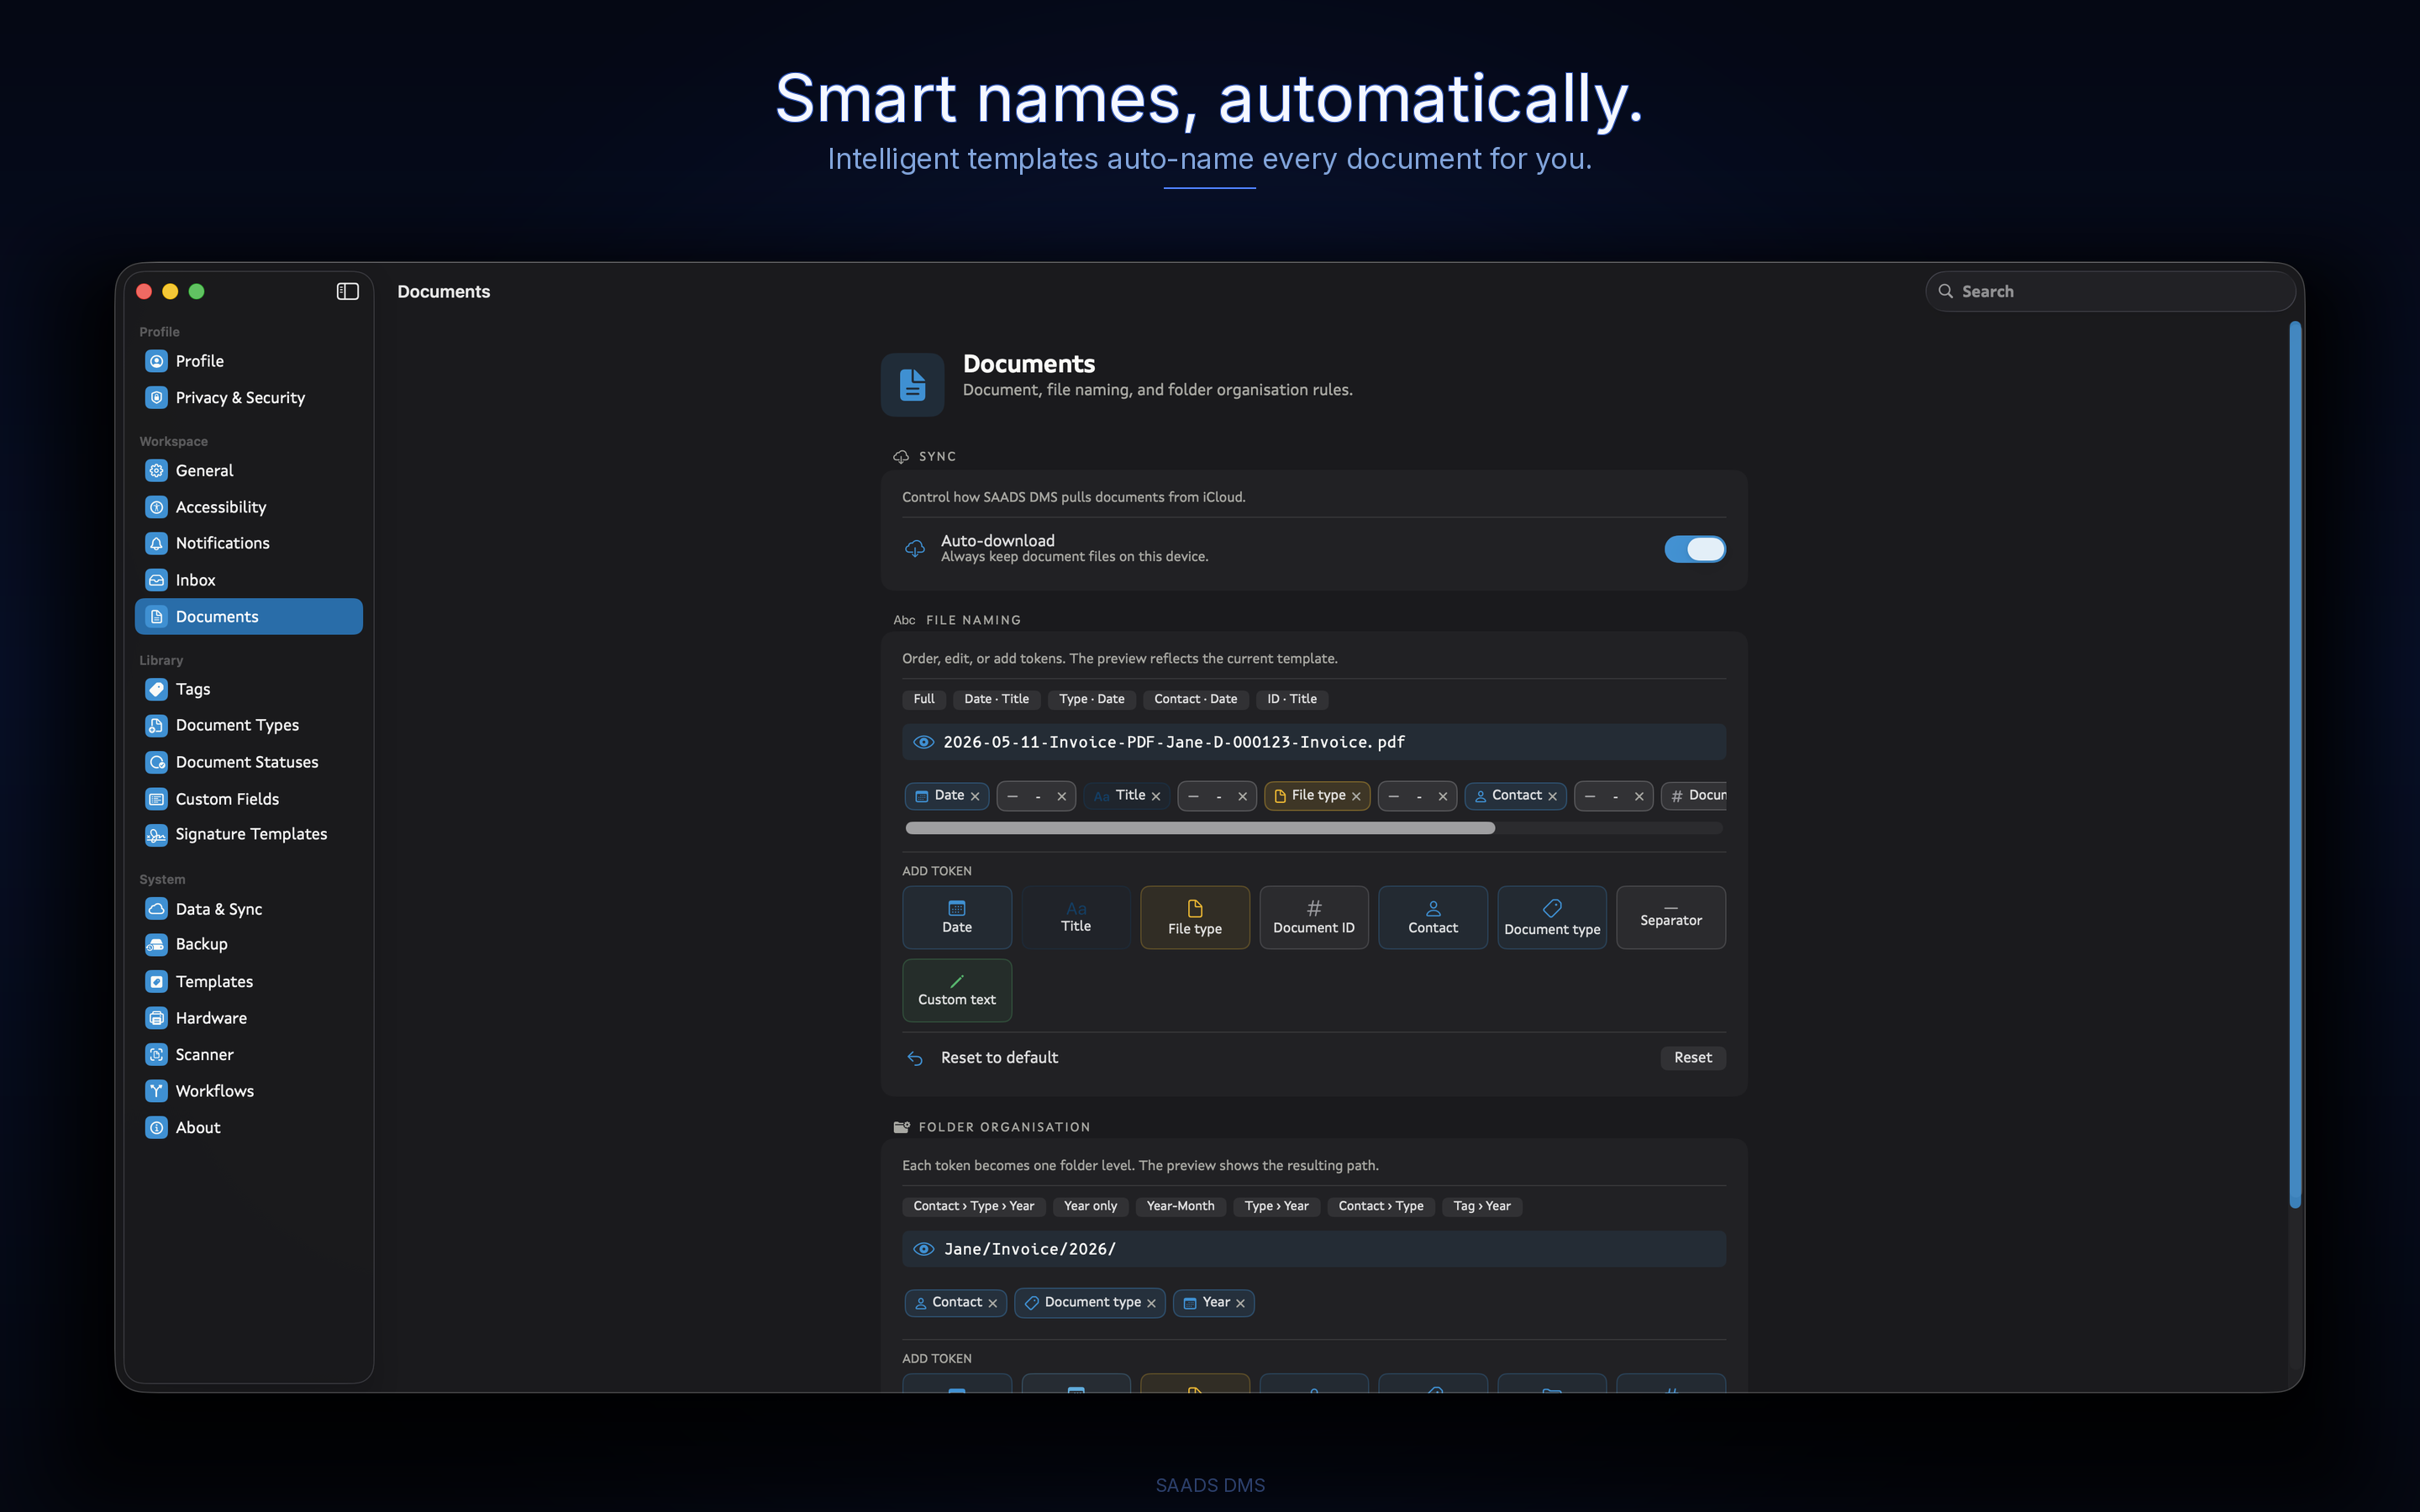Apply Year only folder preset

[x=1090, y=1206]
